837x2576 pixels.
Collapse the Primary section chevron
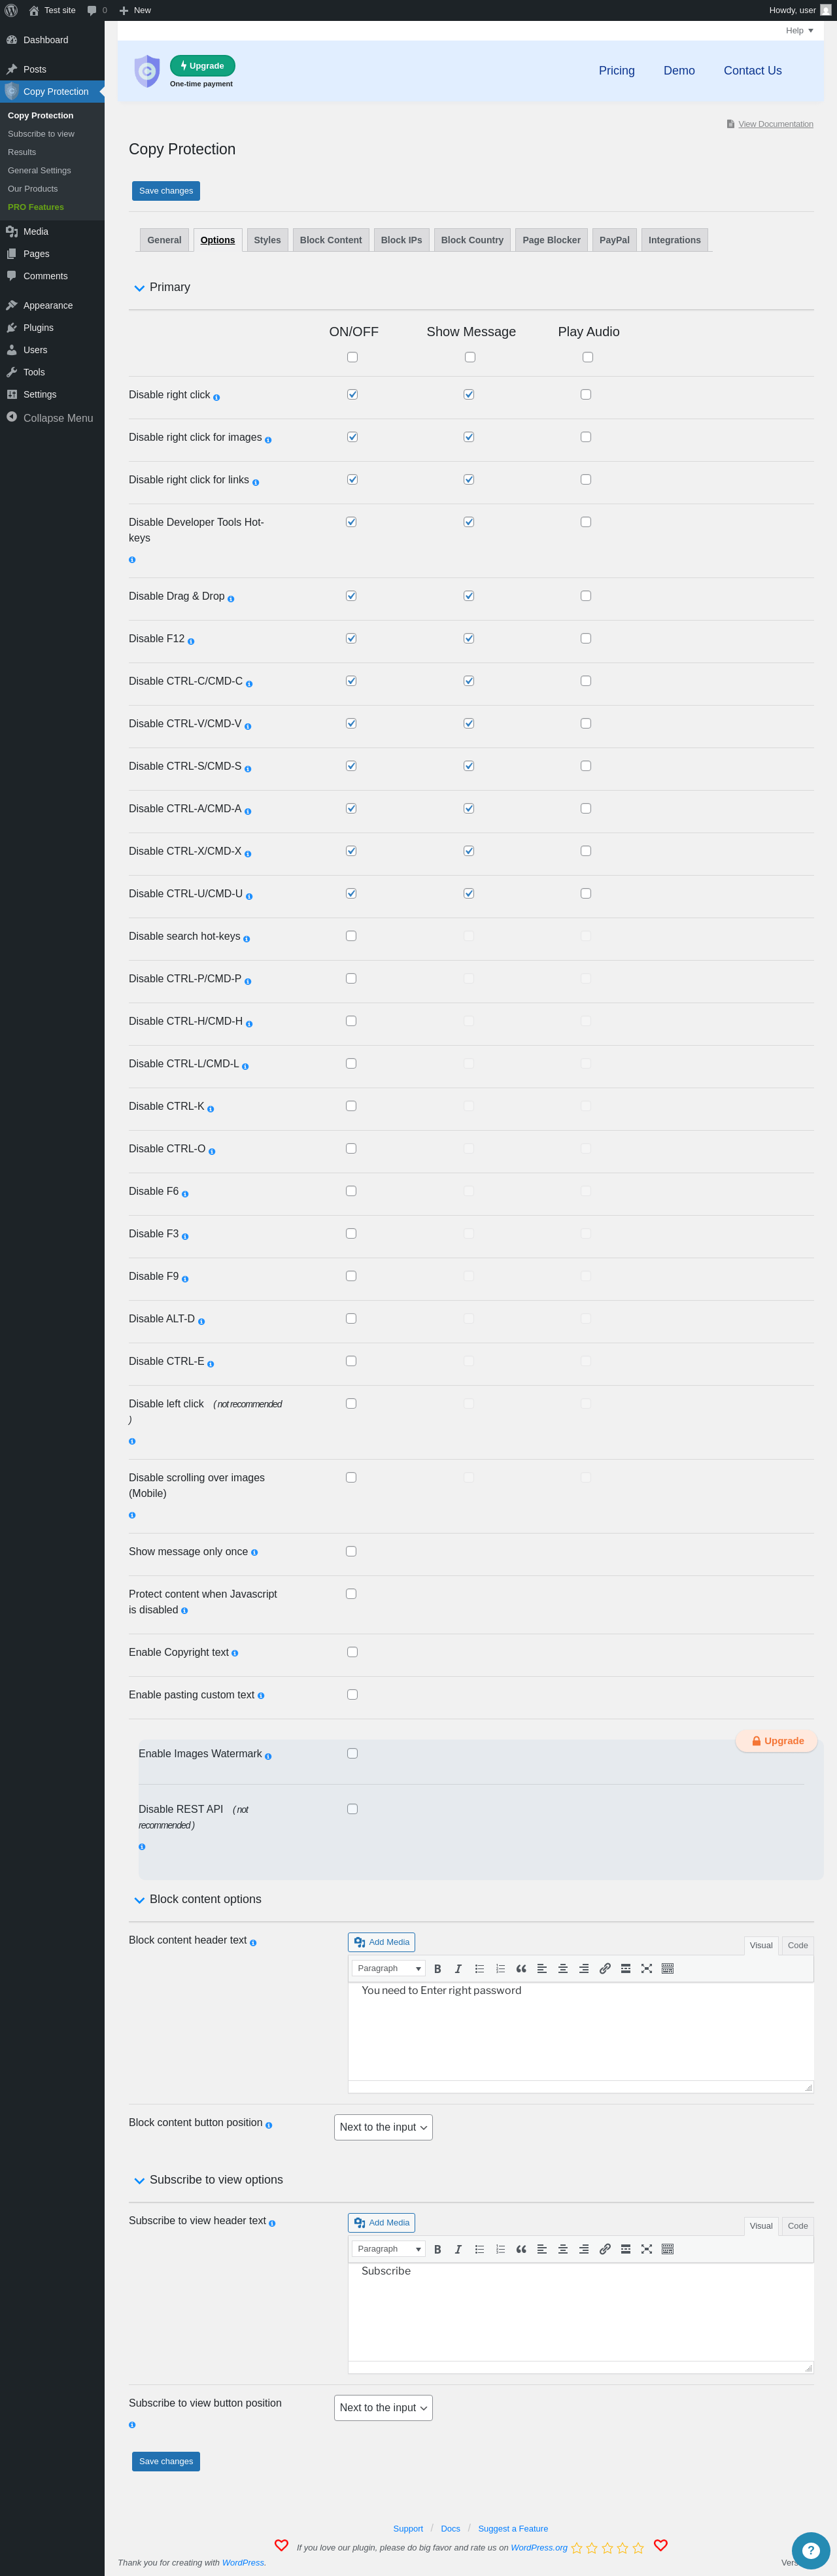pos(139,288)
